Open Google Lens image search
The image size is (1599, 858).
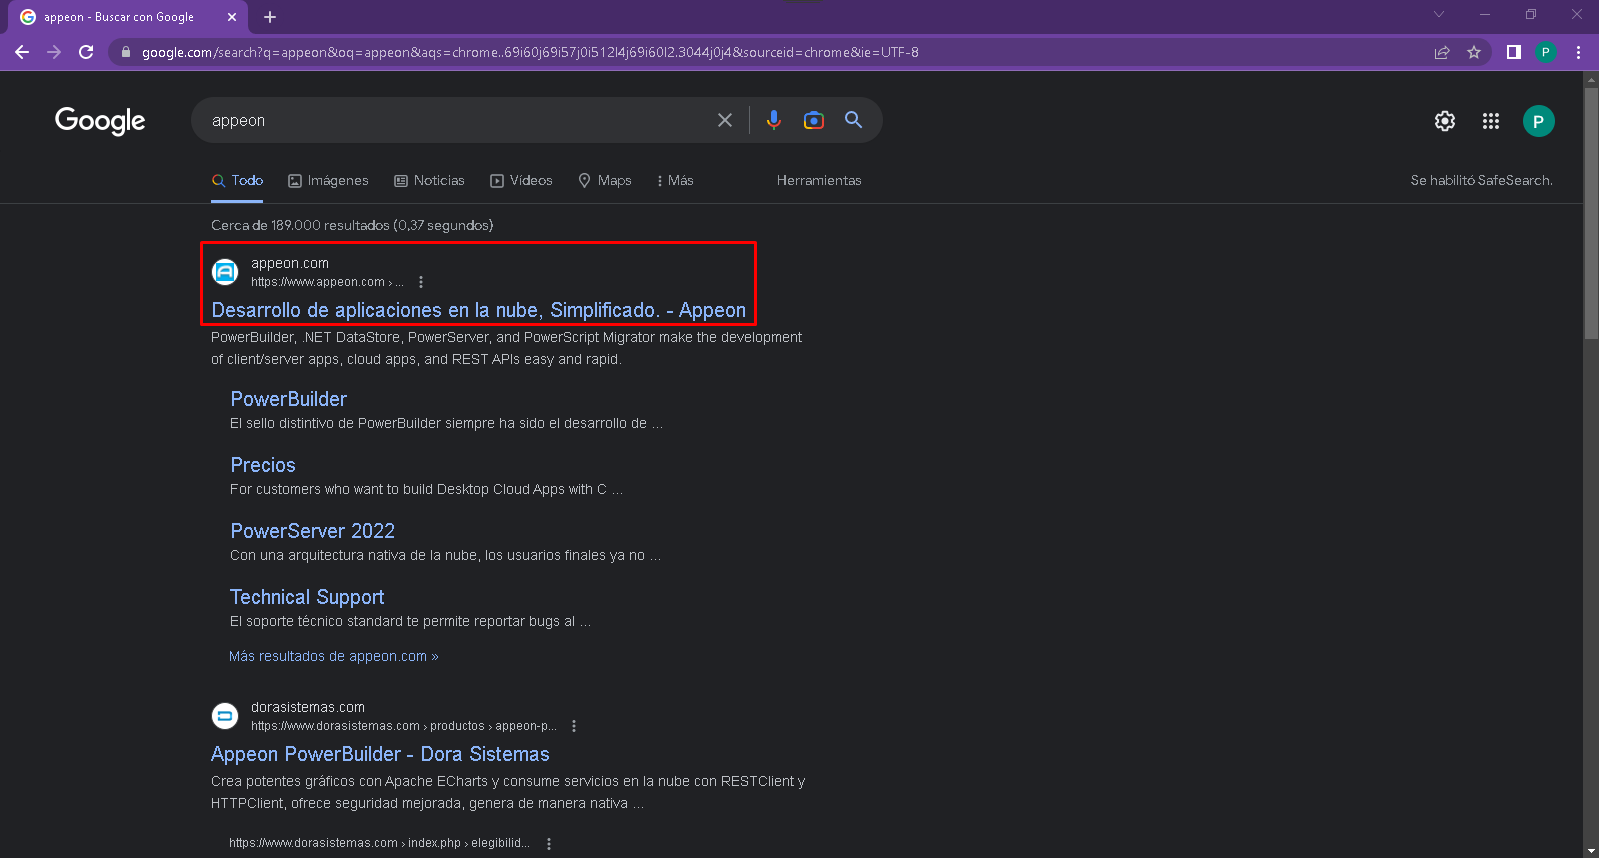(814, 120)
